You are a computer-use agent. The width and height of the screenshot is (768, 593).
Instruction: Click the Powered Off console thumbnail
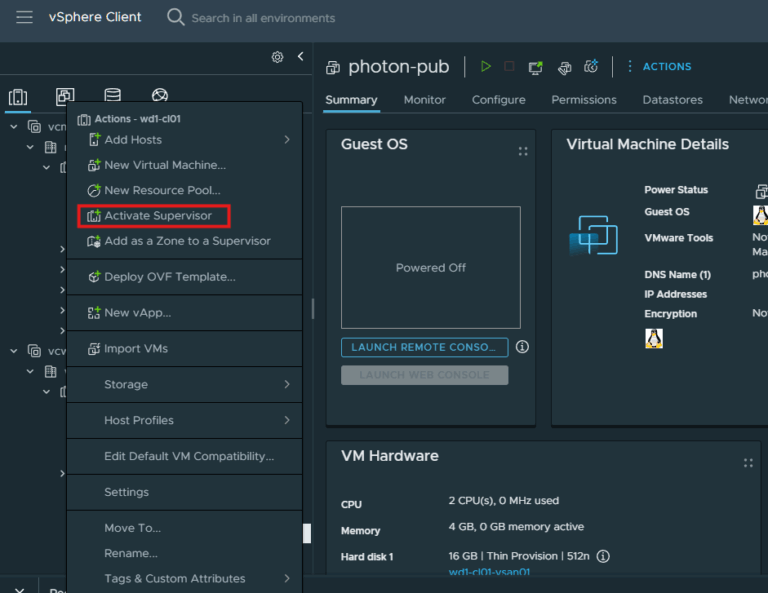[x=431, y=267]
